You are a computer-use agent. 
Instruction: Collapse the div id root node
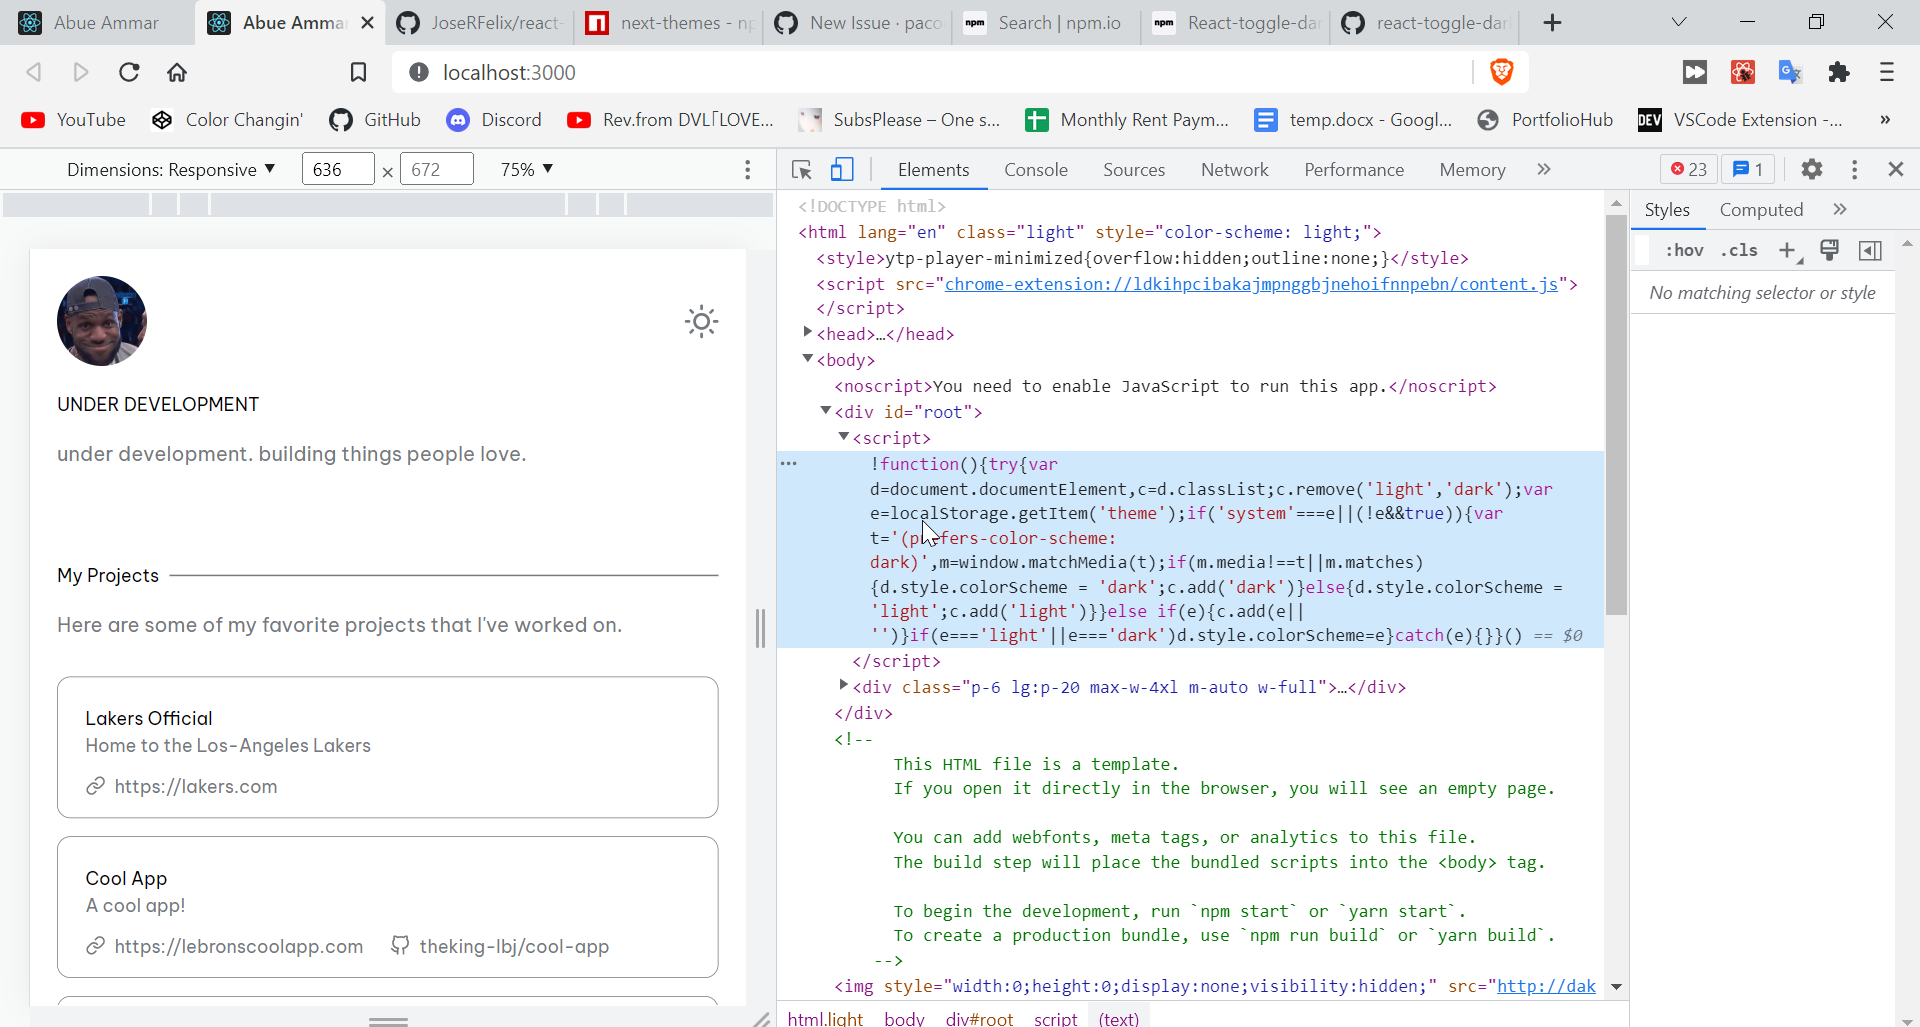pyautogui.click(x=825, y=410)
